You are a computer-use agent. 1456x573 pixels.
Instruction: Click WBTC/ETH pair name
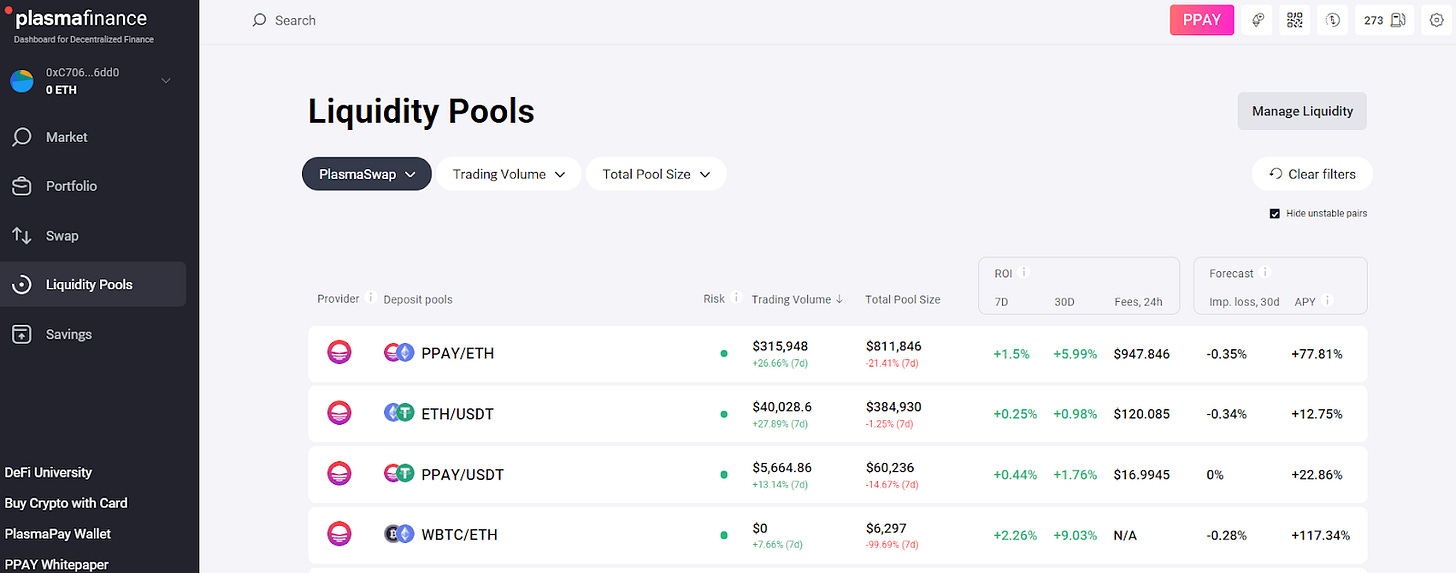click(459, 535)
